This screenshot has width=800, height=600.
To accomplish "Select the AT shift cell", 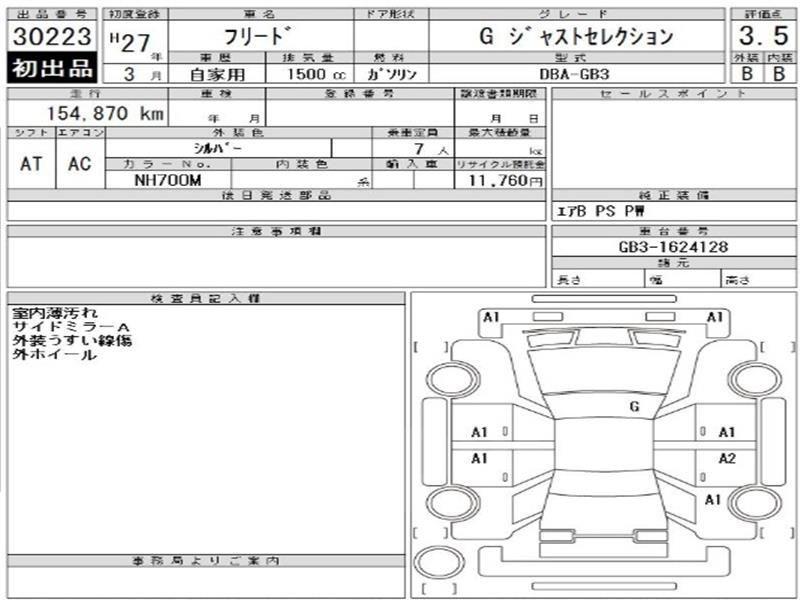I will pos(31,164).
